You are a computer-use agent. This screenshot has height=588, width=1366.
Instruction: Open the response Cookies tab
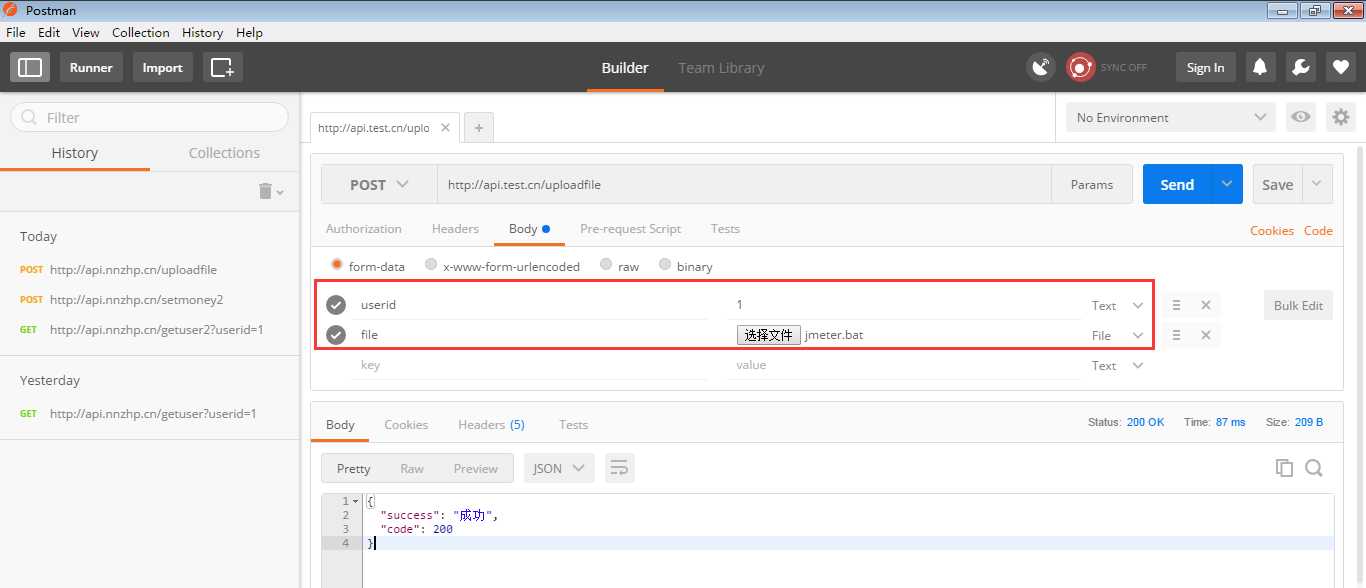click(x=406, y=424)
